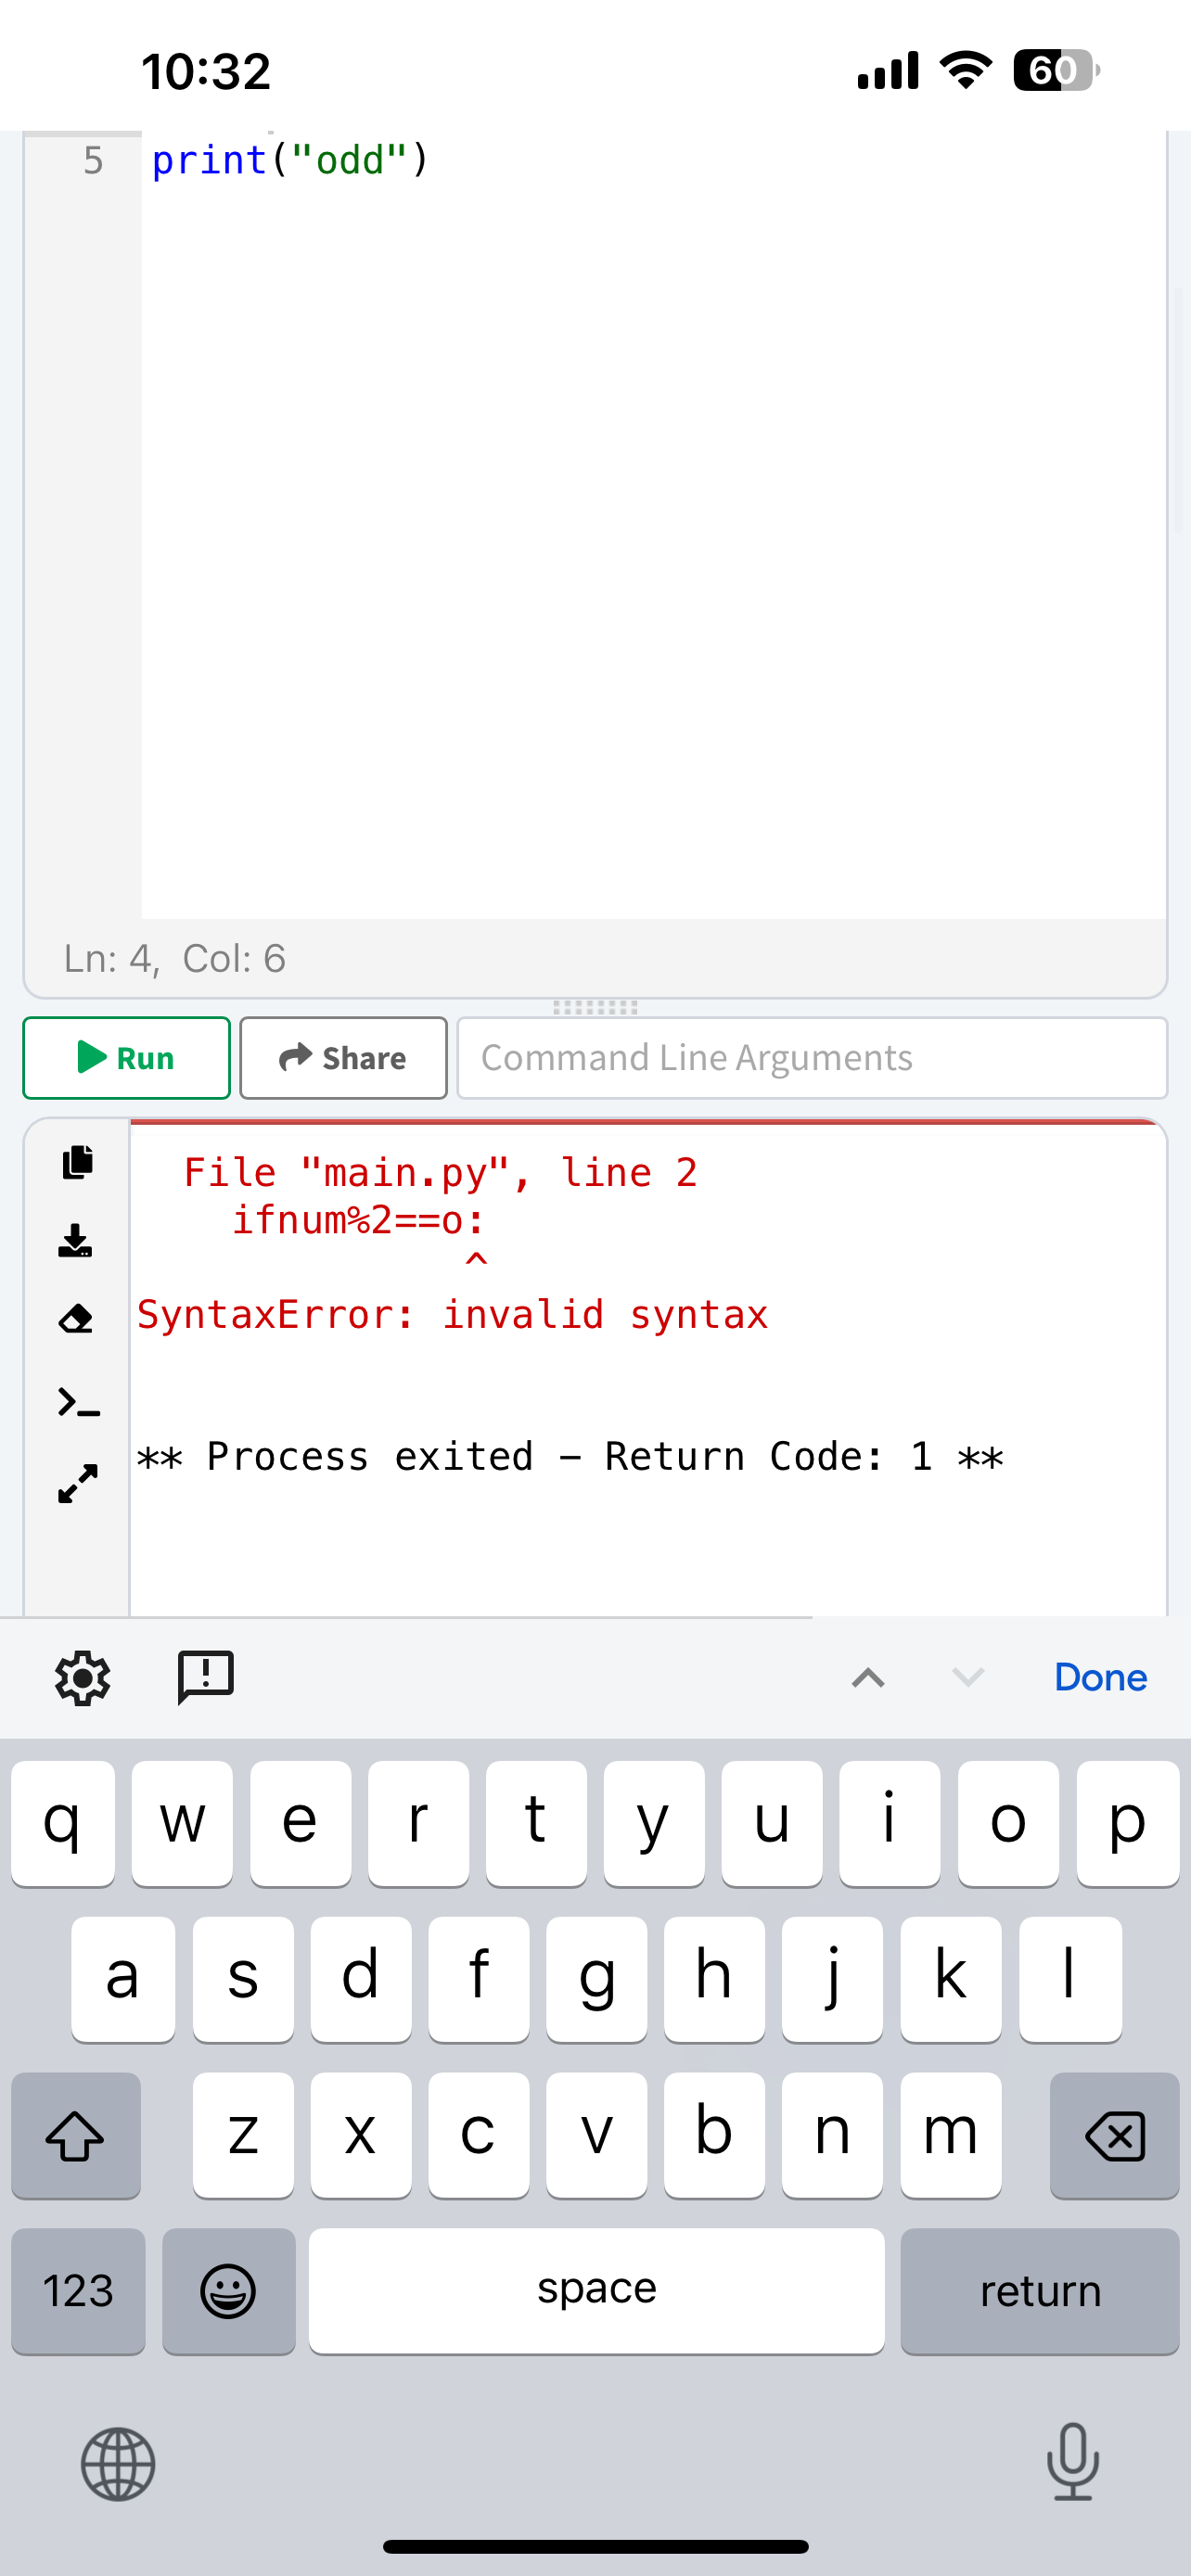Download the output using download icon
Viewport: 1191px width, 2576px height.
click(76, 1240)
